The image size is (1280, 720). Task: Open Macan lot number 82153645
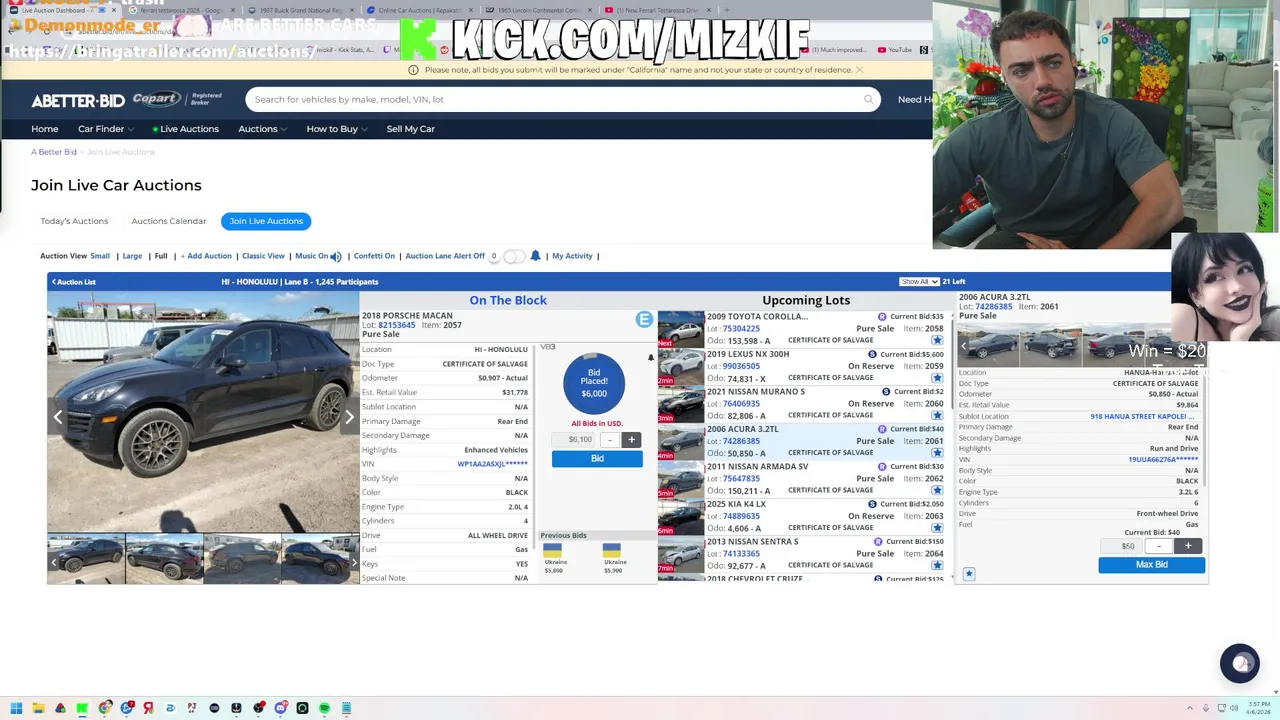click(x=396, y=325)
